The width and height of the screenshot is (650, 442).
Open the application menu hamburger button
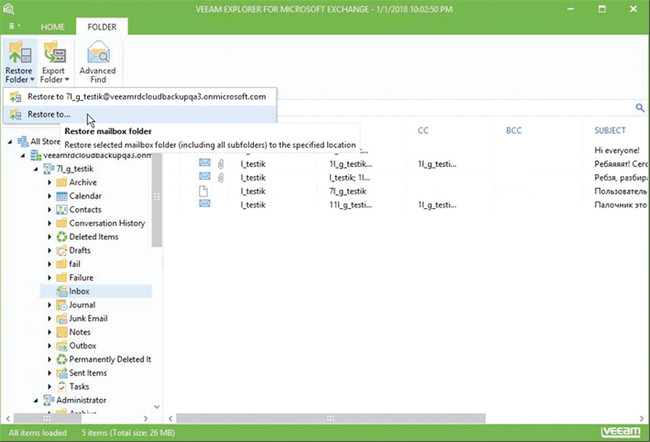(14, 26)
